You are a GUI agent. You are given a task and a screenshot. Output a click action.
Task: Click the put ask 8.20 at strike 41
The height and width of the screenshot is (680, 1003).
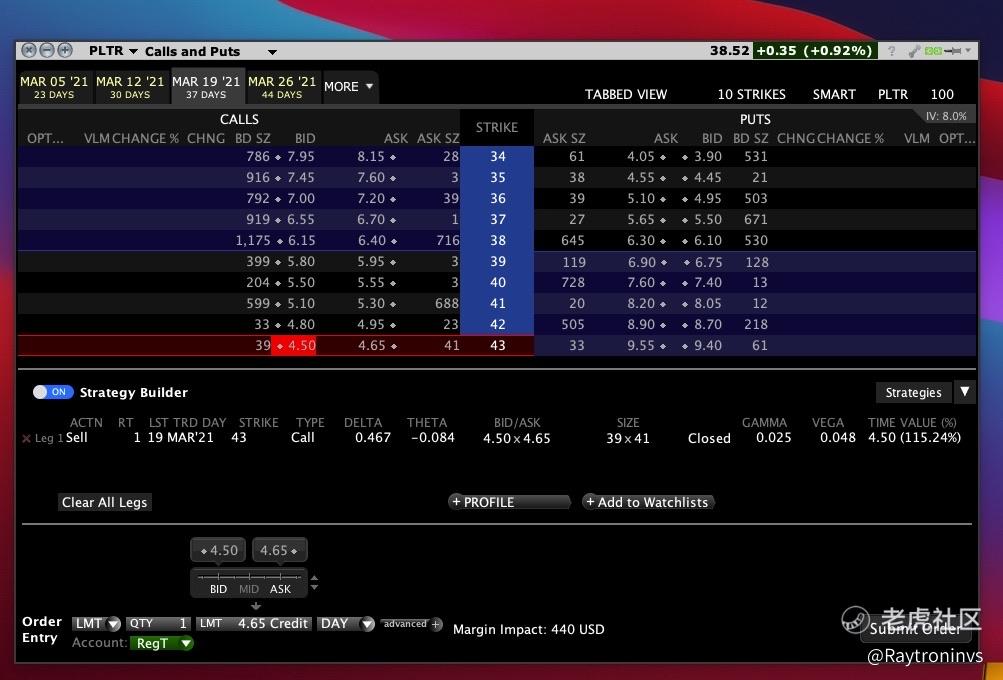(x=641, y=304)
